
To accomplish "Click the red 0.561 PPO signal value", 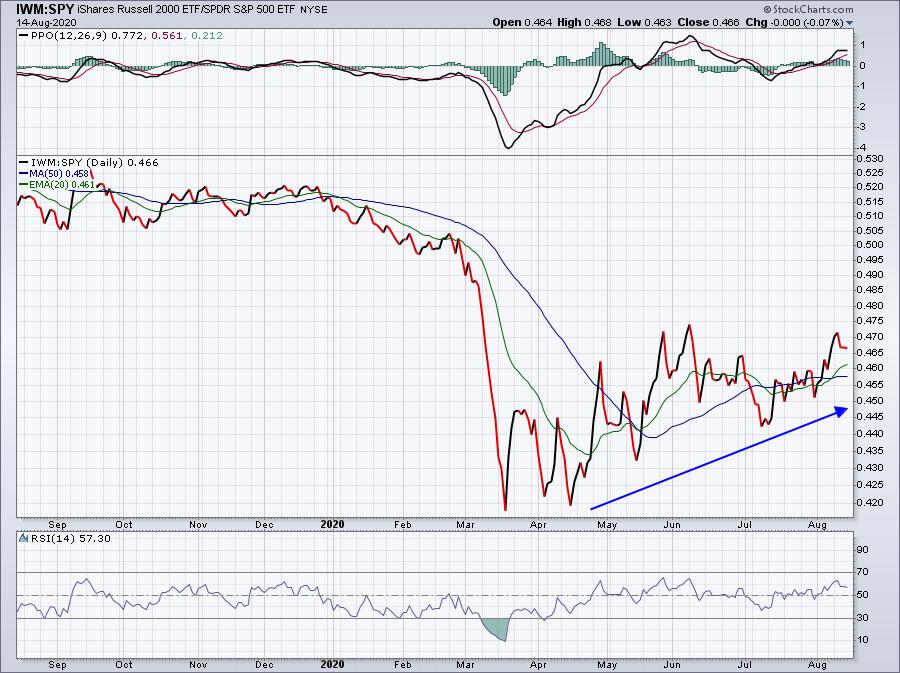I will click(x=167, y=36).
